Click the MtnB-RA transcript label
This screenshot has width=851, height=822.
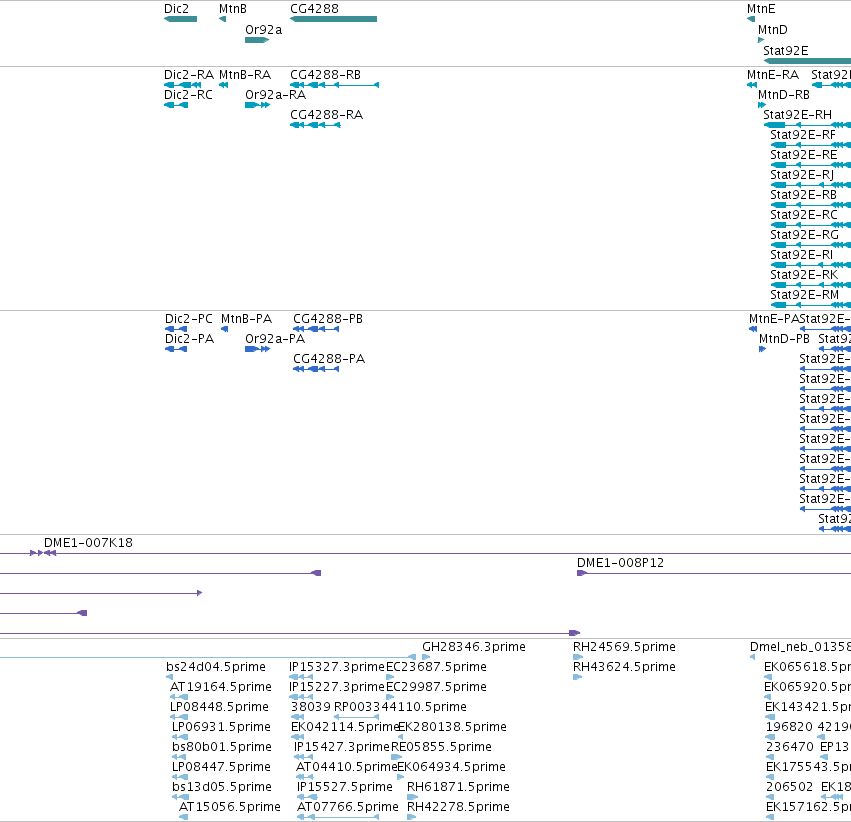coord(245,74)
